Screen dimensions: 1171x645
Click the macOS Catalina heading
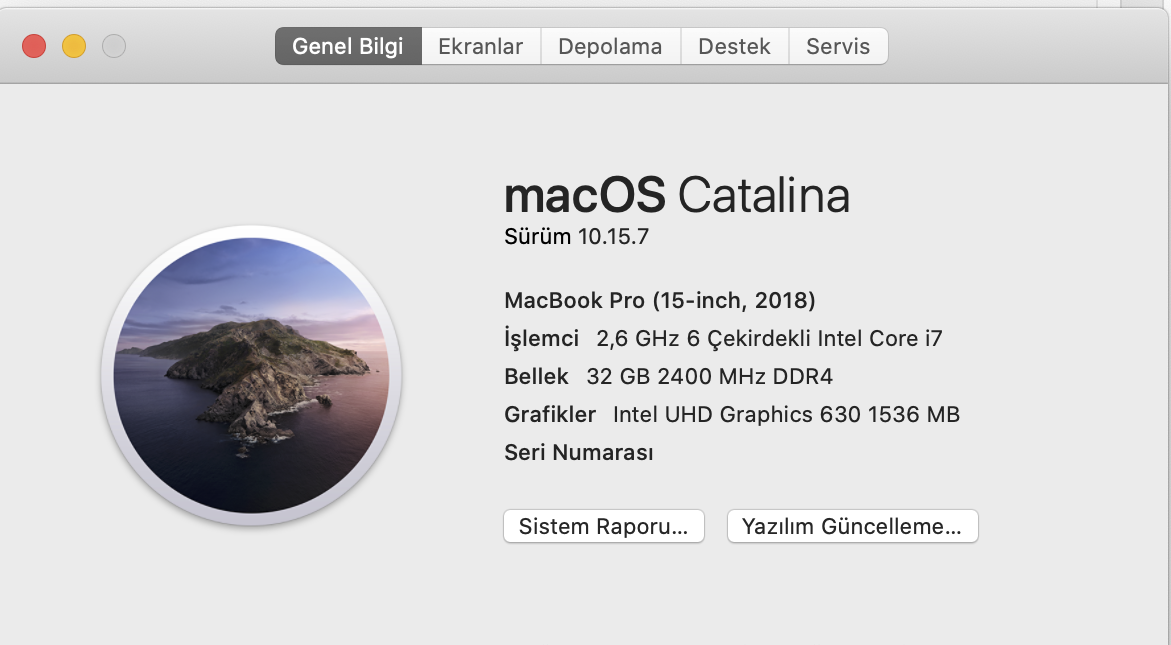[676, 195]
